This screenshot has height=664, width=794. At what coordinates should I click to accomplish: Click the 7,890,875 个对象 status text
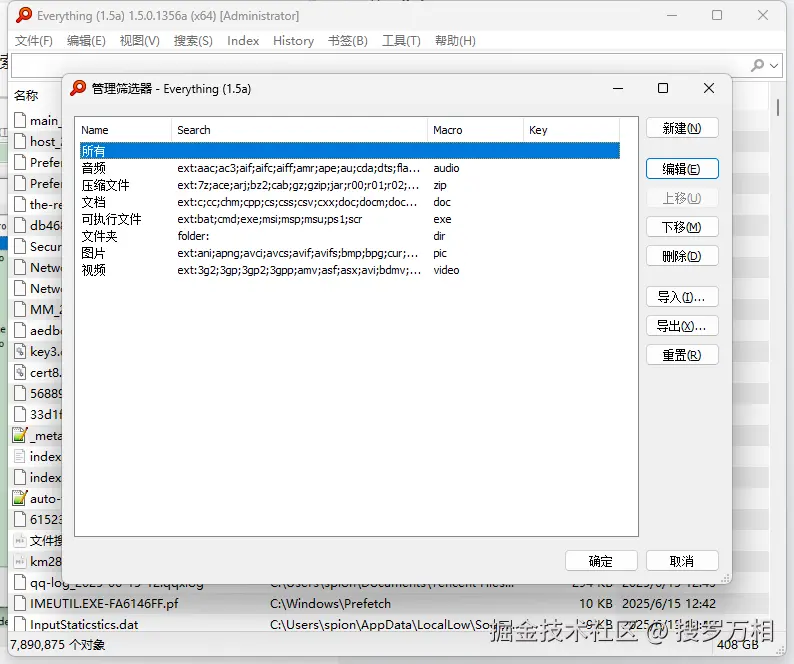click(x=58, y=645)
